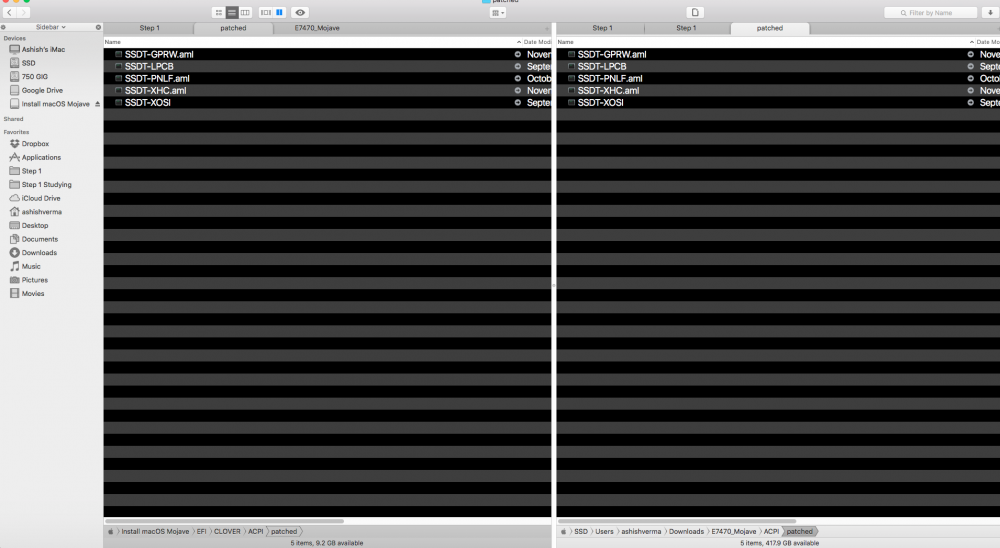Switch to E7470_Mojave tab in left pane
Image resolution: width=1000 pixels, height=548 pixels.
(x=317, y=28)
